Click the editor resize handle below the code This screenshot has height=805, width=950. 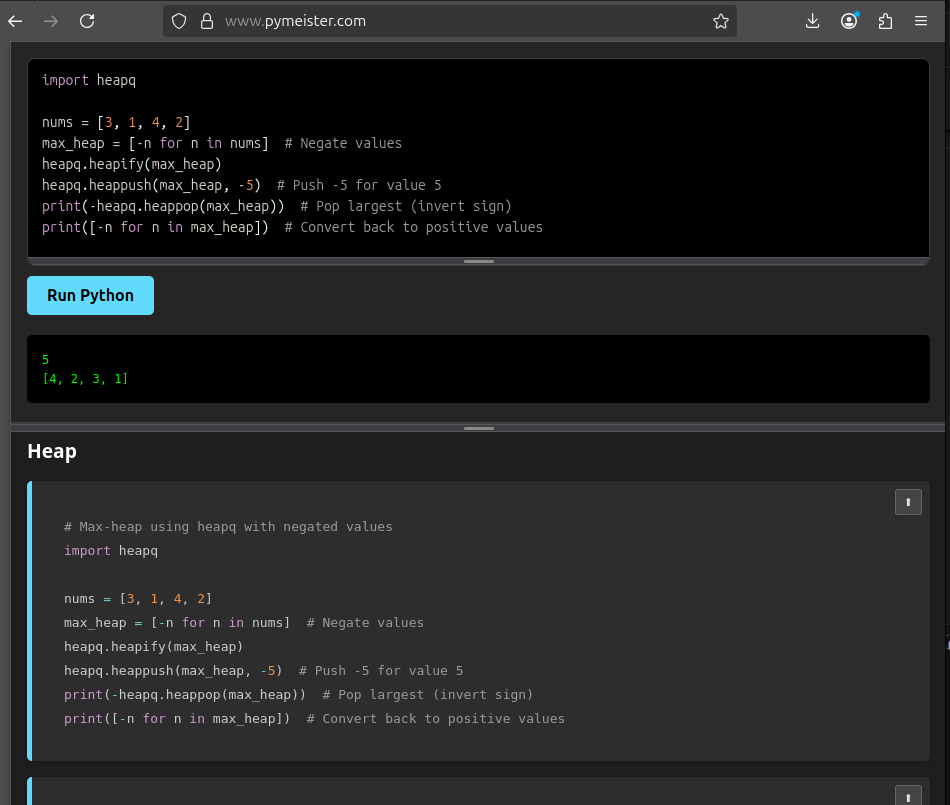point(478,261)
